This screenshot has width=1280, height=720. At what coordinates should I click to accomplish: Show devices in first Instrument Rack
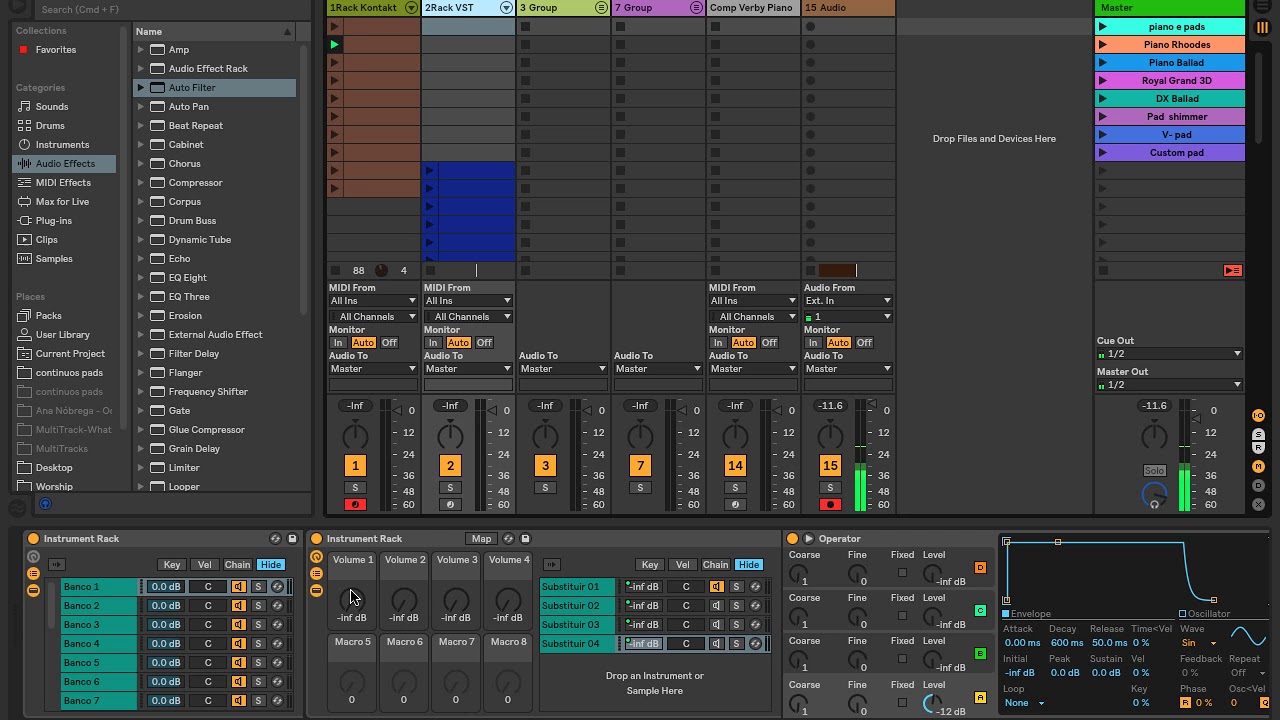click(x=33, y=591)
